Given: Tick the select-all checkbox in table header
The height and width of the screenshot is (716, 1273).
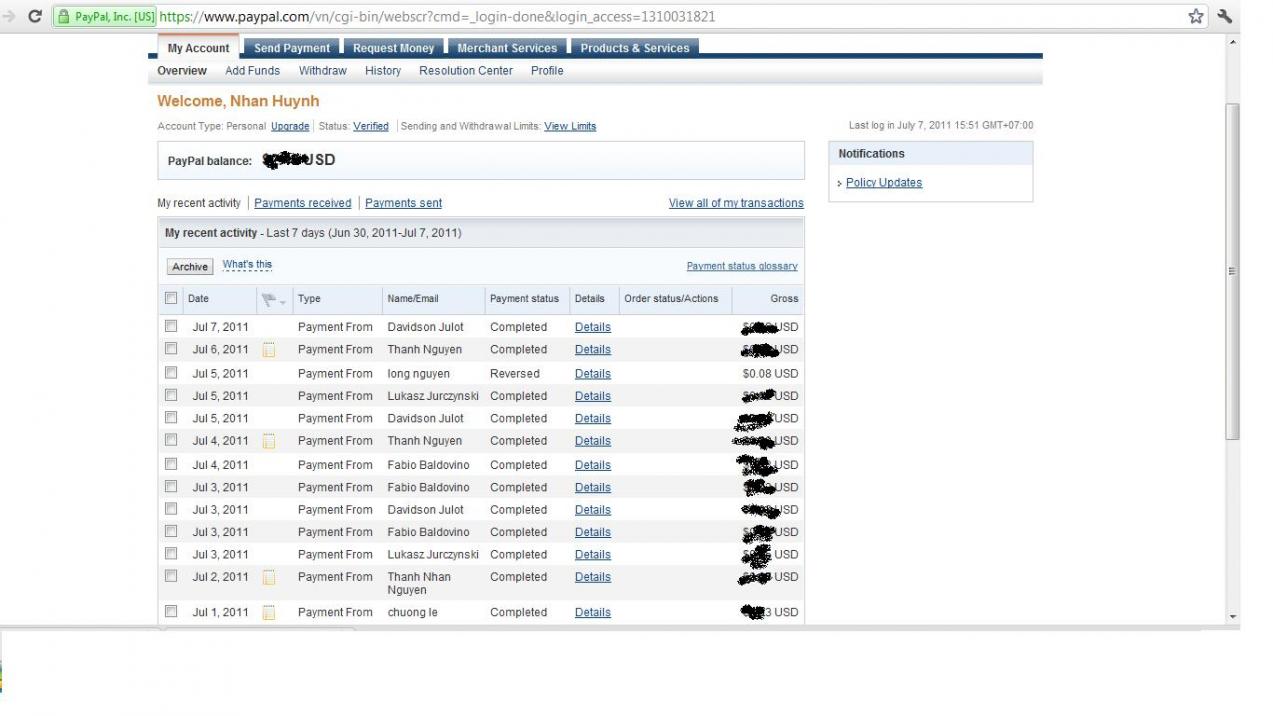Looking at the screenshot, I should click(x=171, y=298).
